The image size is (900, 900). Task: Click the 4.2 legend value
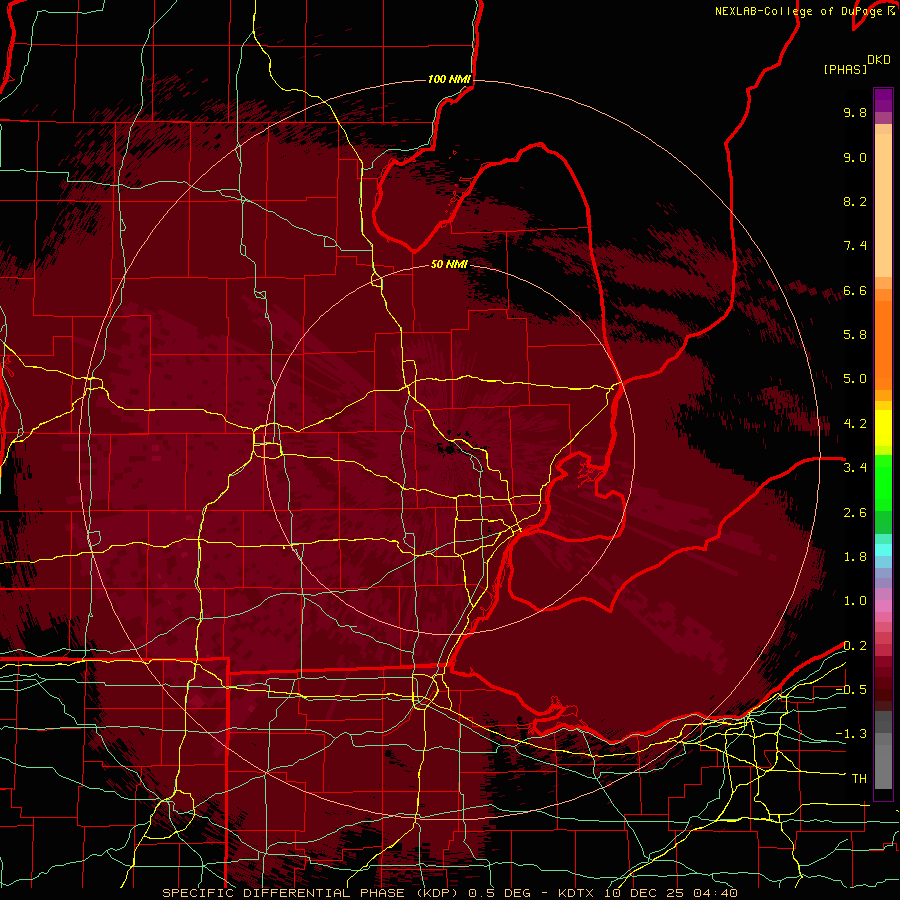pyautogui.click(x=855, y=424)
